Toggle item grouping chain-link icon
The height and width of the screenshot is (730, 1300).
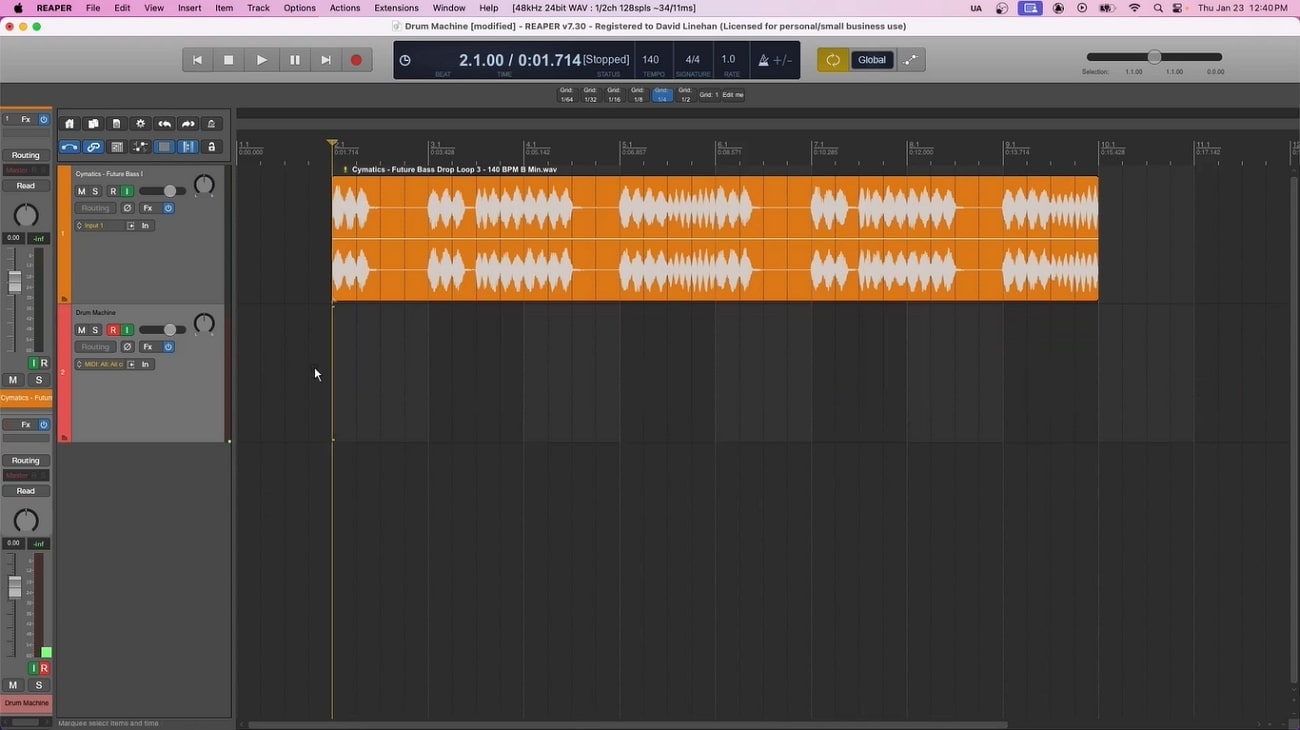pos(93,147)
